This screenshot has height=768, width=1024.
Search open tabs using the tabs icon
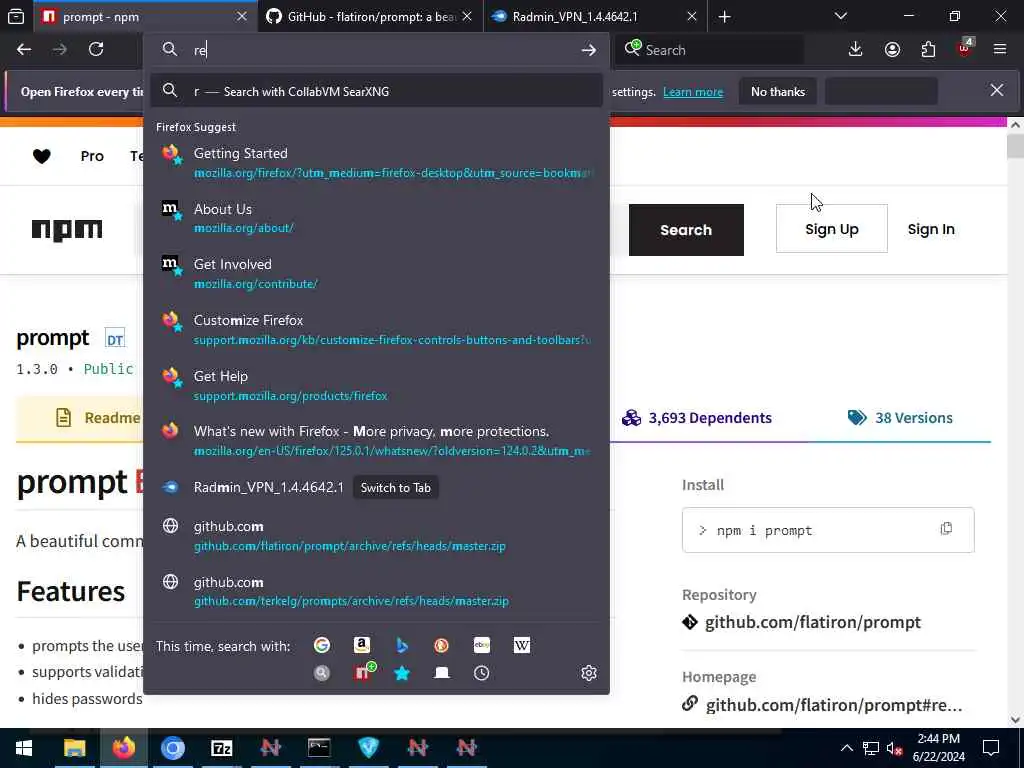(x=442, y=673)
